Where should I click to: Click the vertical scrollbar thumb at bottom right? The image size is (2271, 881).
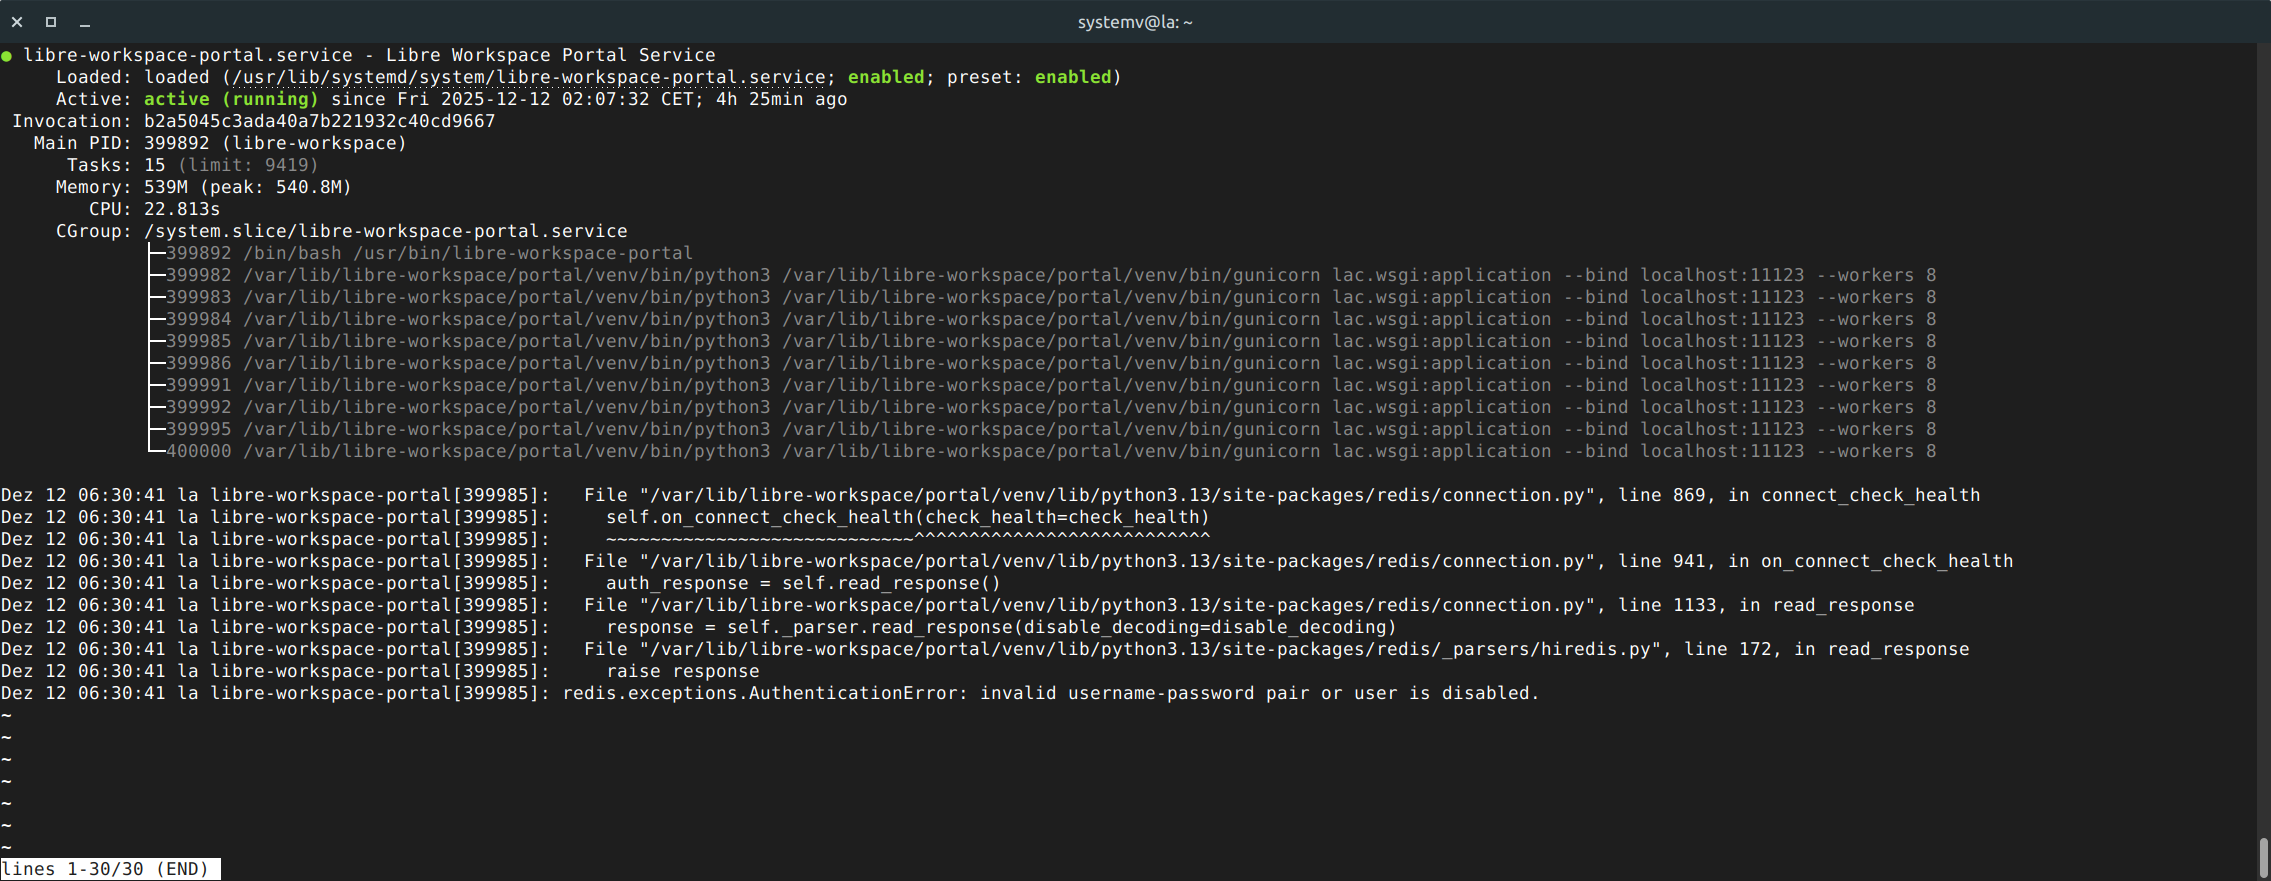click(2263, 857)
